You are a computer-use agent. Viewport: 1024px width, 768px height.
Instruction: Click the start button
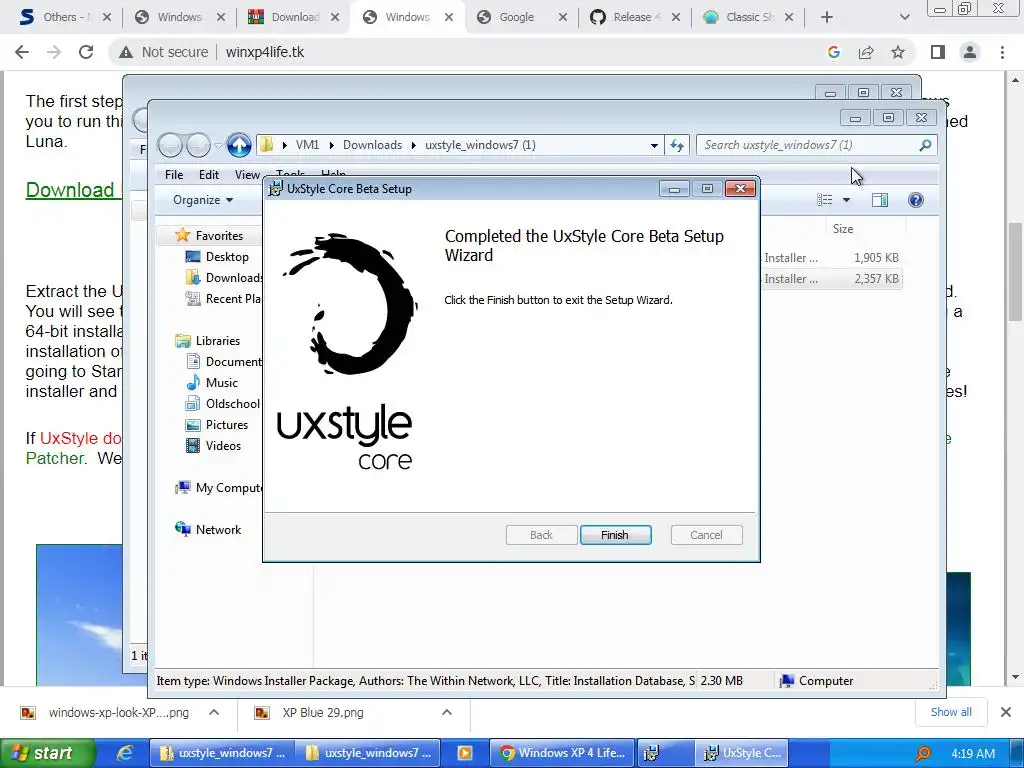pyautogui.click(x=47, y=753)
